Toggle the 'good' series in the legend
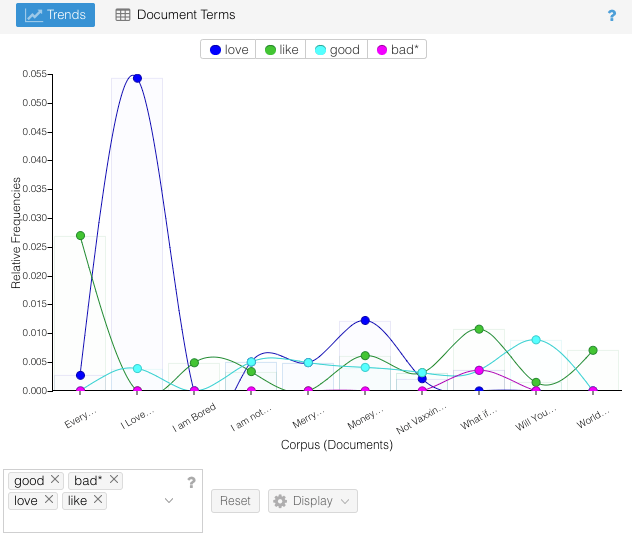 click(x=336, y=50)
